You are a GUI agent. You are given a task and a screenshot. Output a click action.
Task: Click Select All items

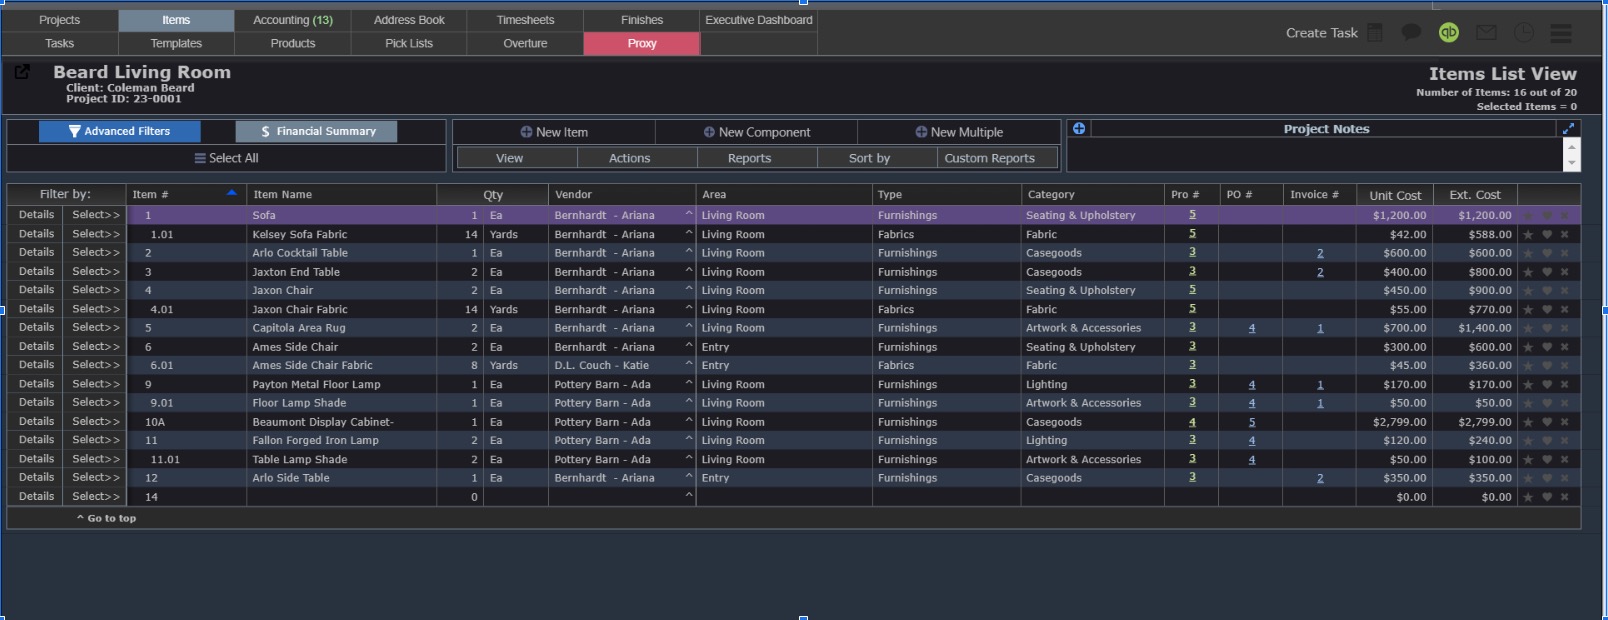pos(226,158)
